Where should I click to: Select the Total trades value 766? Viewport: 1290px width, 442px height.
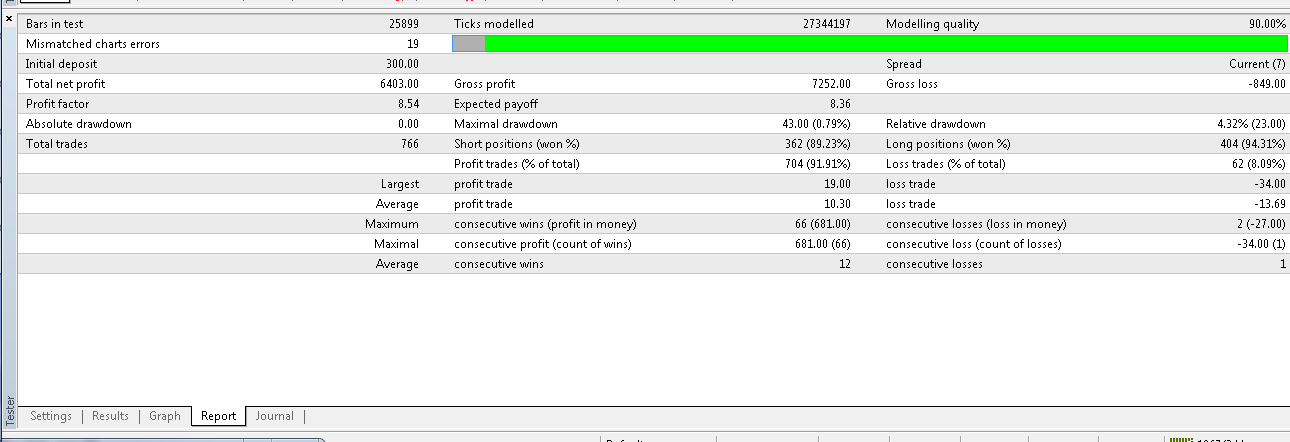click(x=408, y=144)
